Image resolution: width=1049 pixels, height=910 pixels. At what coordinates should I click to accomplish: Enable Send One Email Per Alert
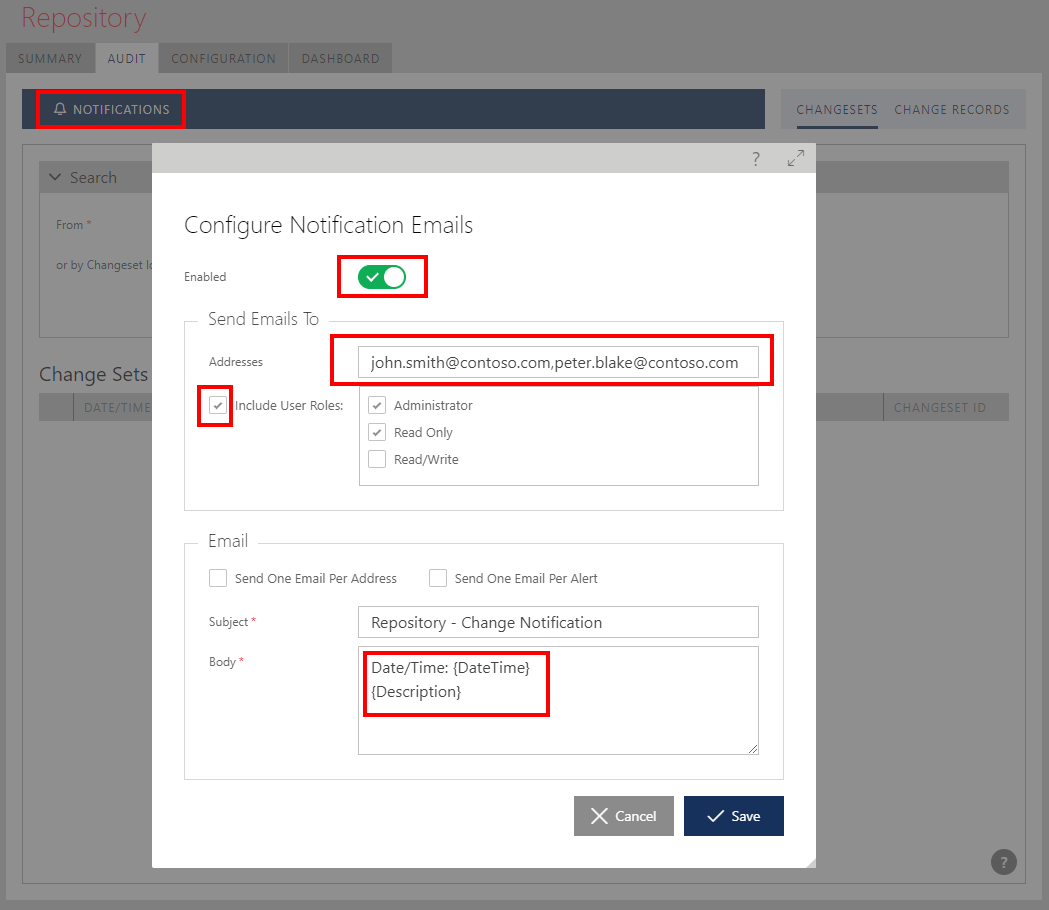pyautogui.click(x=437, y=578)
